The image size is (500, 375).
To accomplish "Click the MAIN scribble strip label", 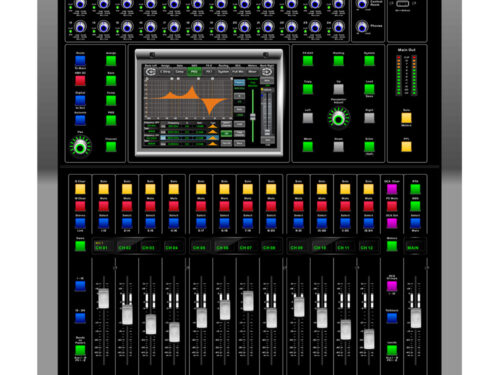I will point(413,248).
